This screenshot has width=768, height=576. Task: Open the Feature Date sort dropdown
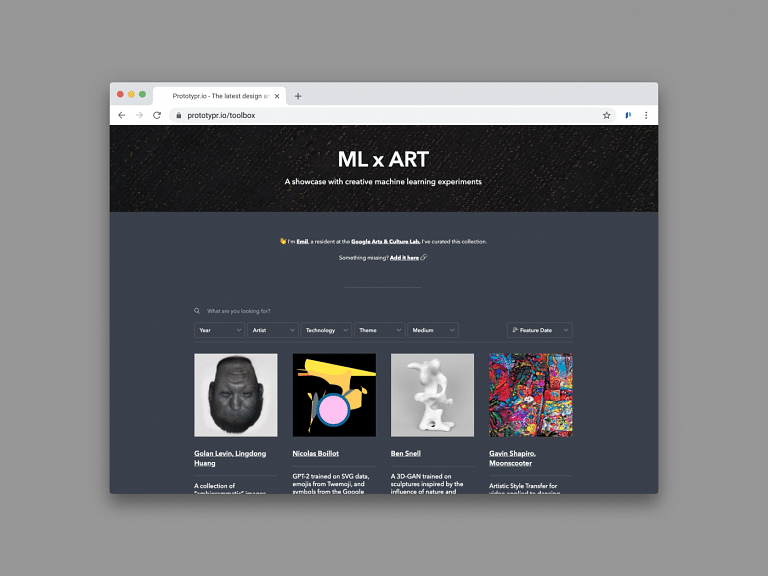pos(540,330)
